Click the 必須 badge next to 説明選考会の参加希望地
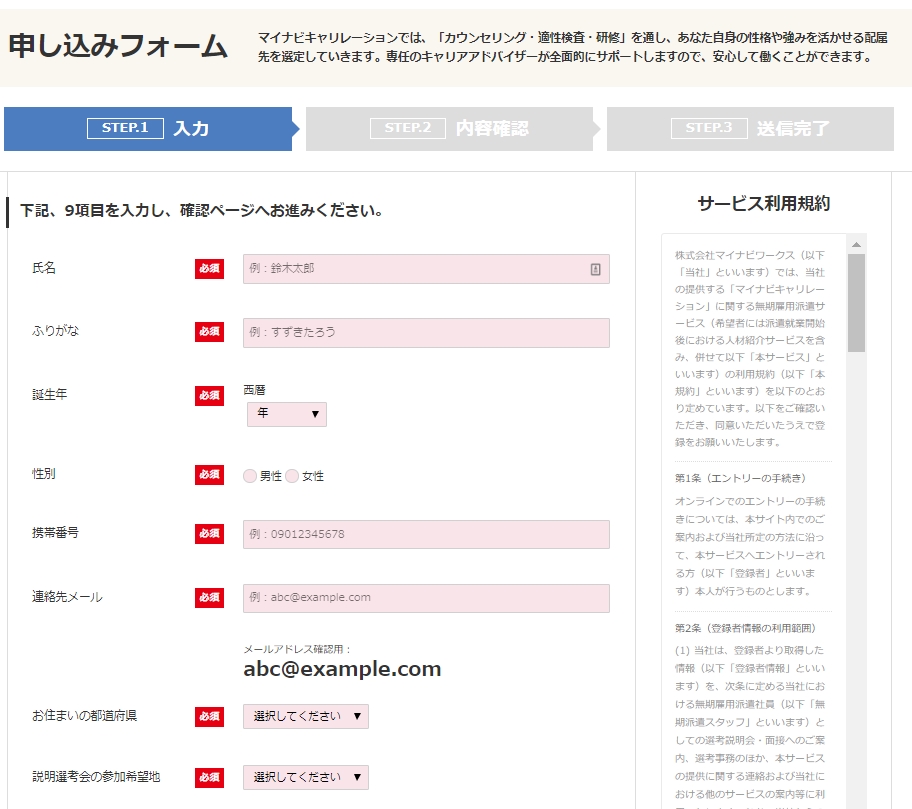The image size is (912, 809). pyautogui.click(x=209, y=777)
